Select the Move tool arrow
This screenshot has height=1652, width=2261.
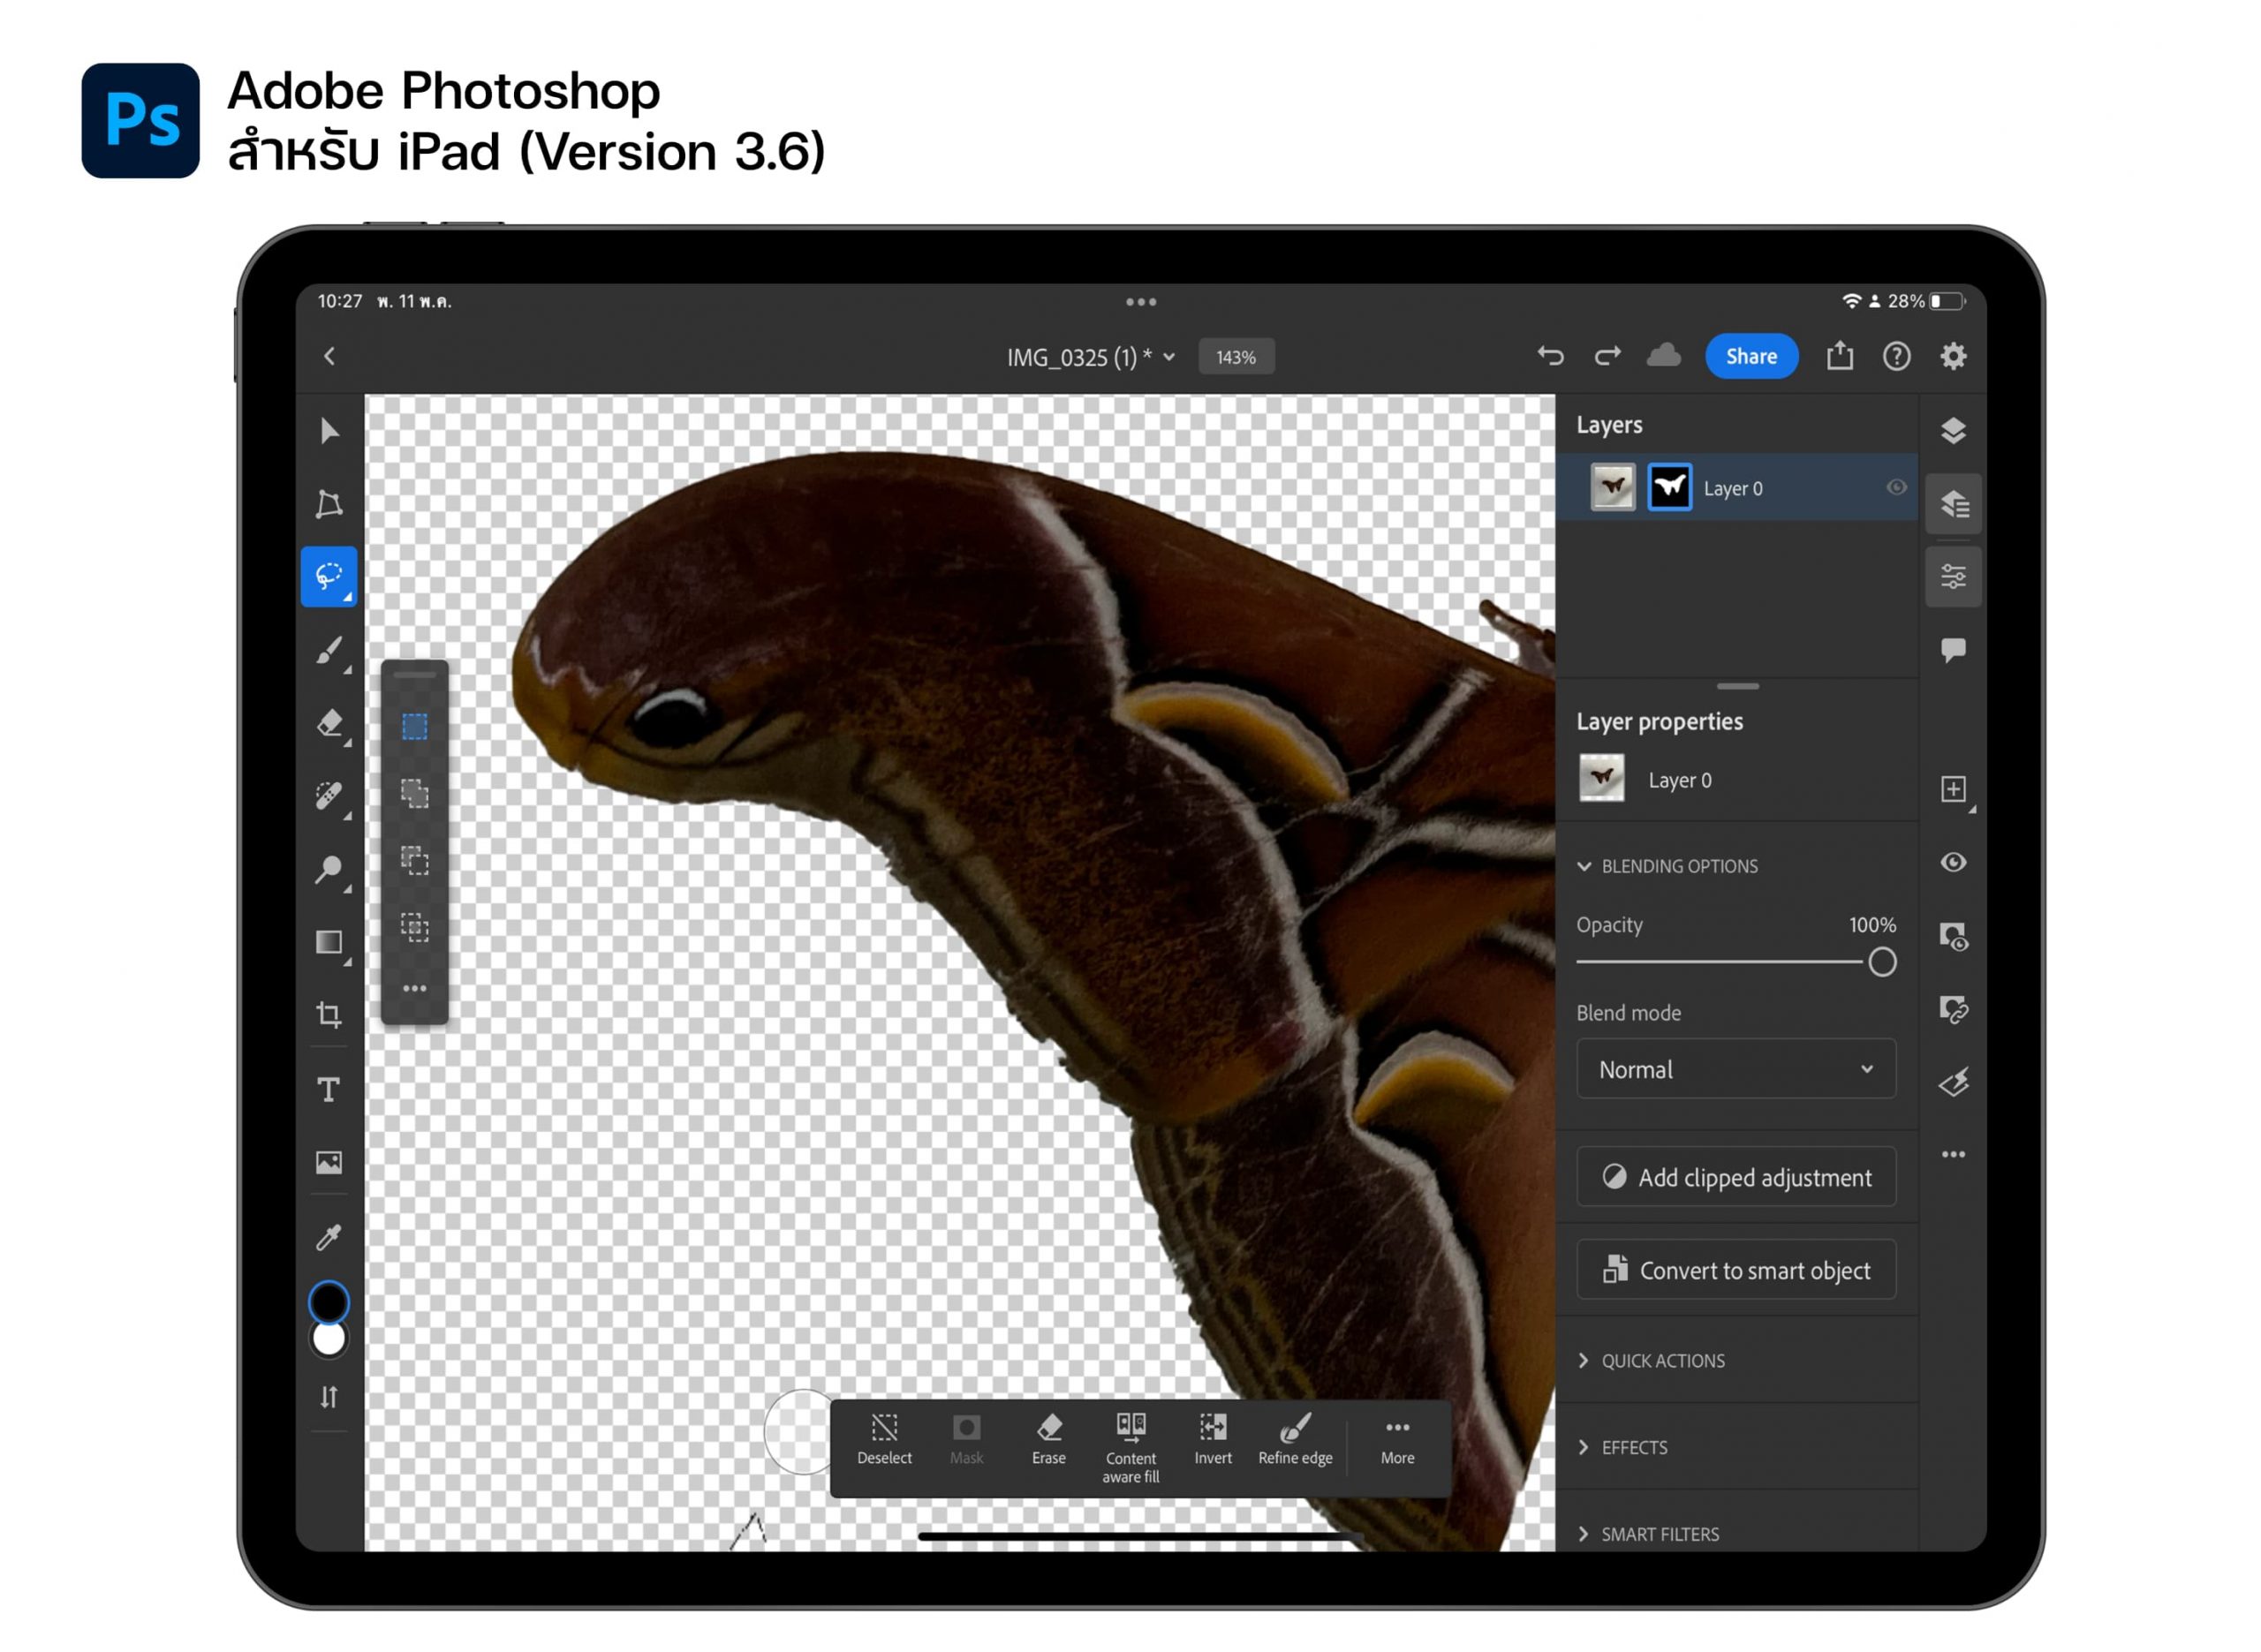(329, 432)
